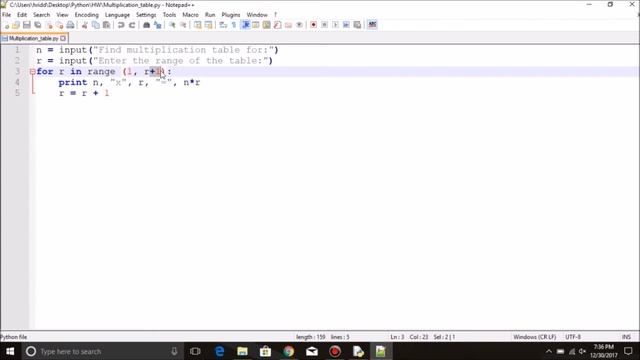This screenshot has width=640, height=360.
Task: Open the Search menu
Action: coord(41,15)
